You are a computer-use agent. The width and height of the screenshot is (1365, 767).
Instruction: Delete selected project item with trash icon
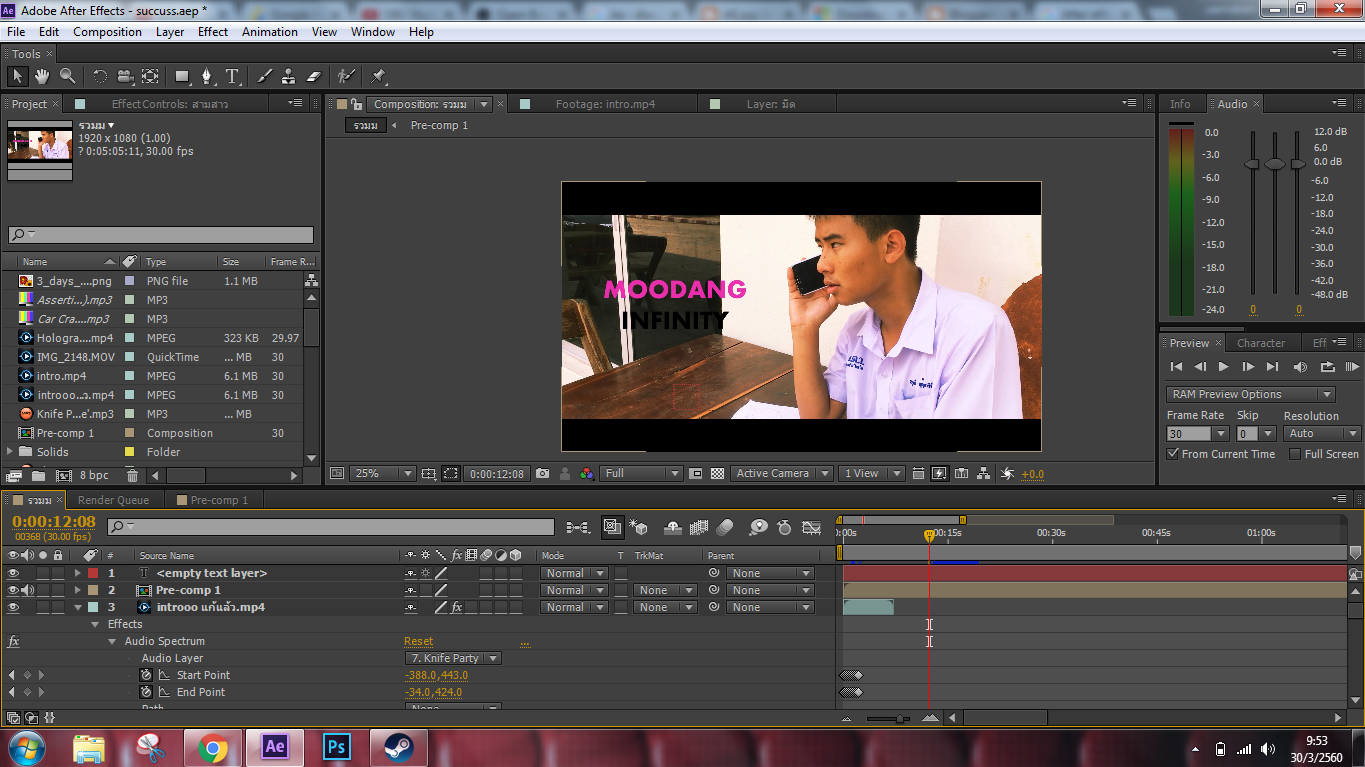pyautogui.click(x=132, y=476)
